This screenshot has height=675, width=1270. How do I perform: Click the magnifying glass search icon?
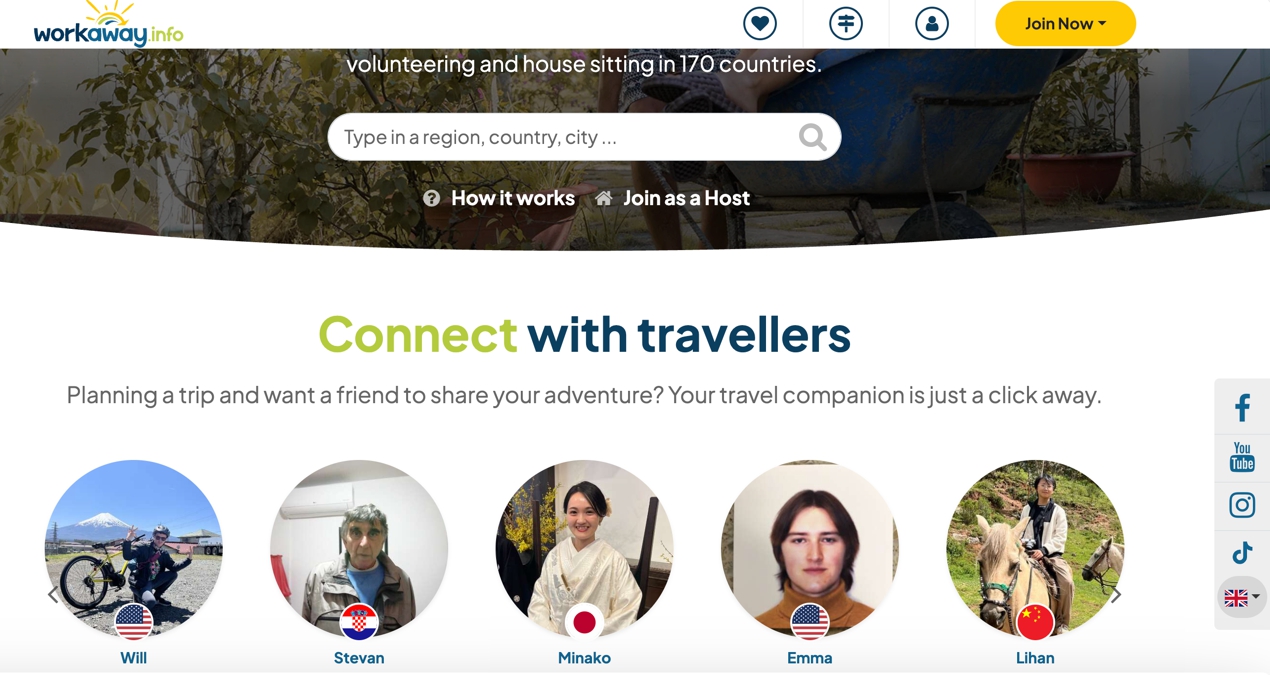[x=813, y=137]
